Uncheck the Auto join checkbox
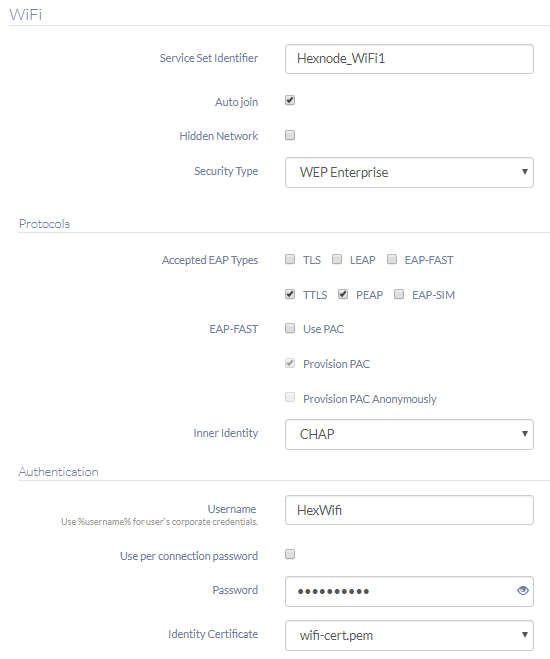Viewport: 550px width, 659px height. tap(290, 100)
